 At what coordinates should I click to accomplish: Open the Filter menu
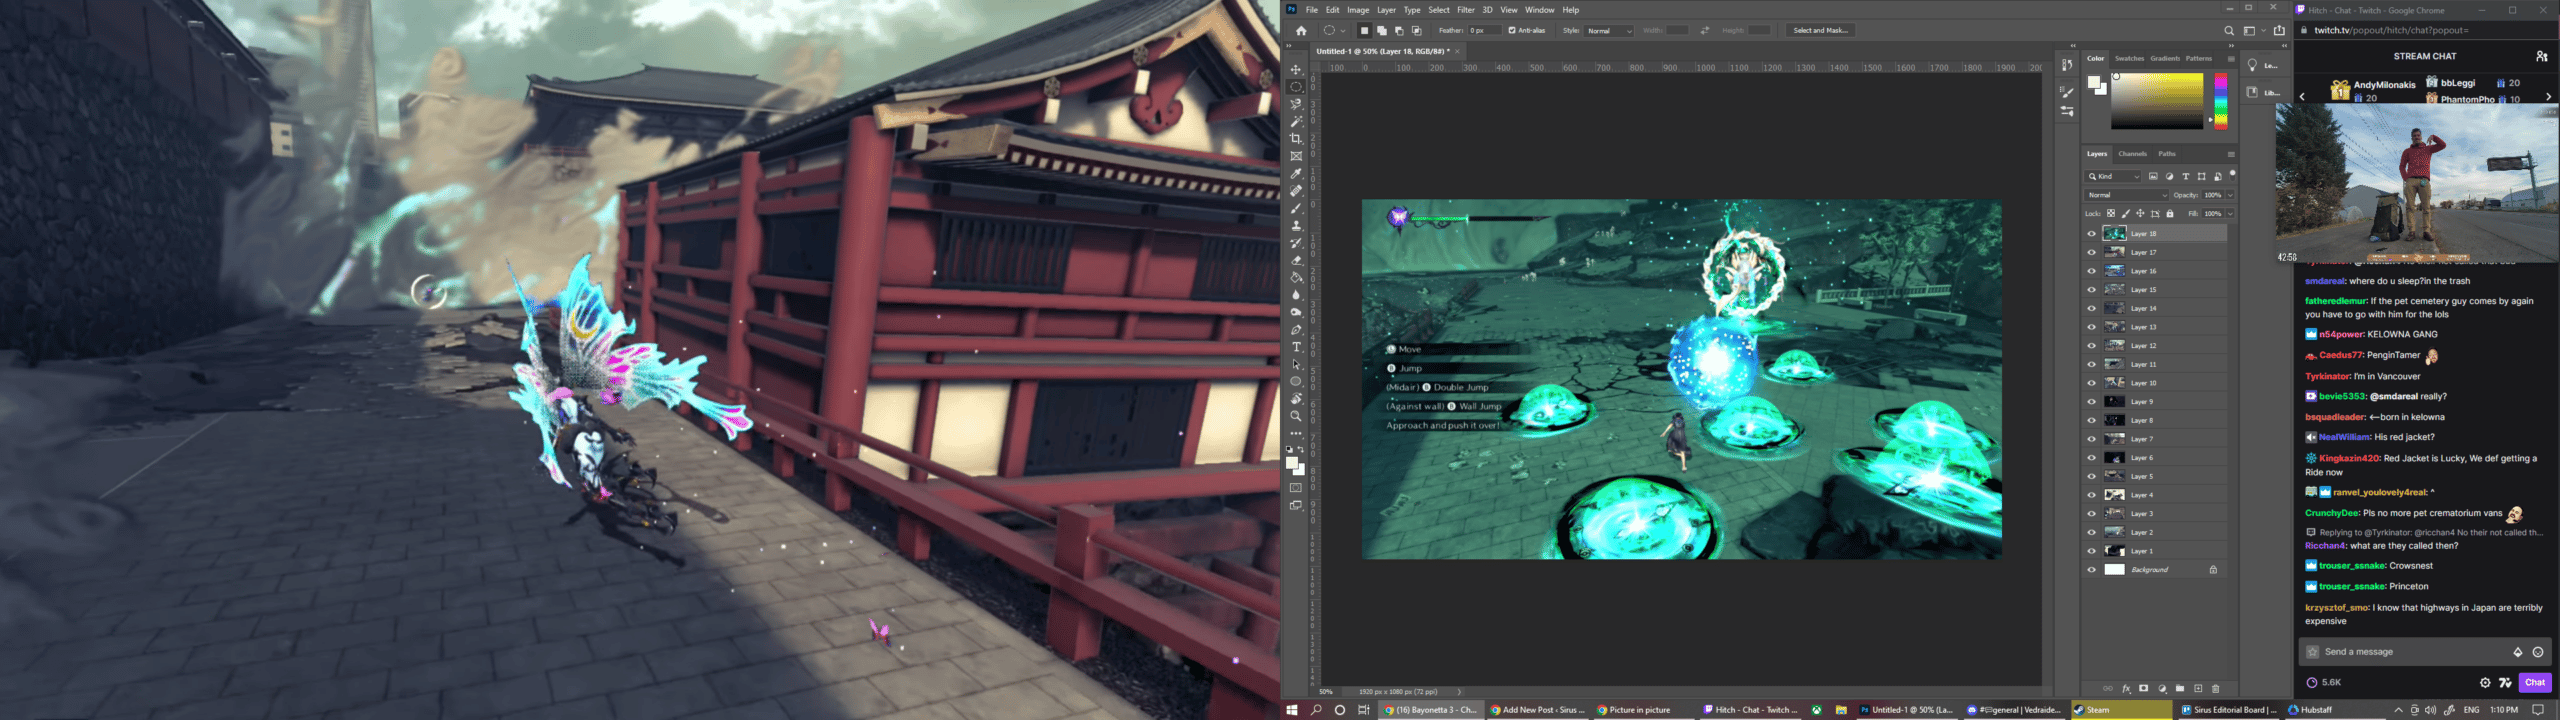click(x=1466, y=10)
